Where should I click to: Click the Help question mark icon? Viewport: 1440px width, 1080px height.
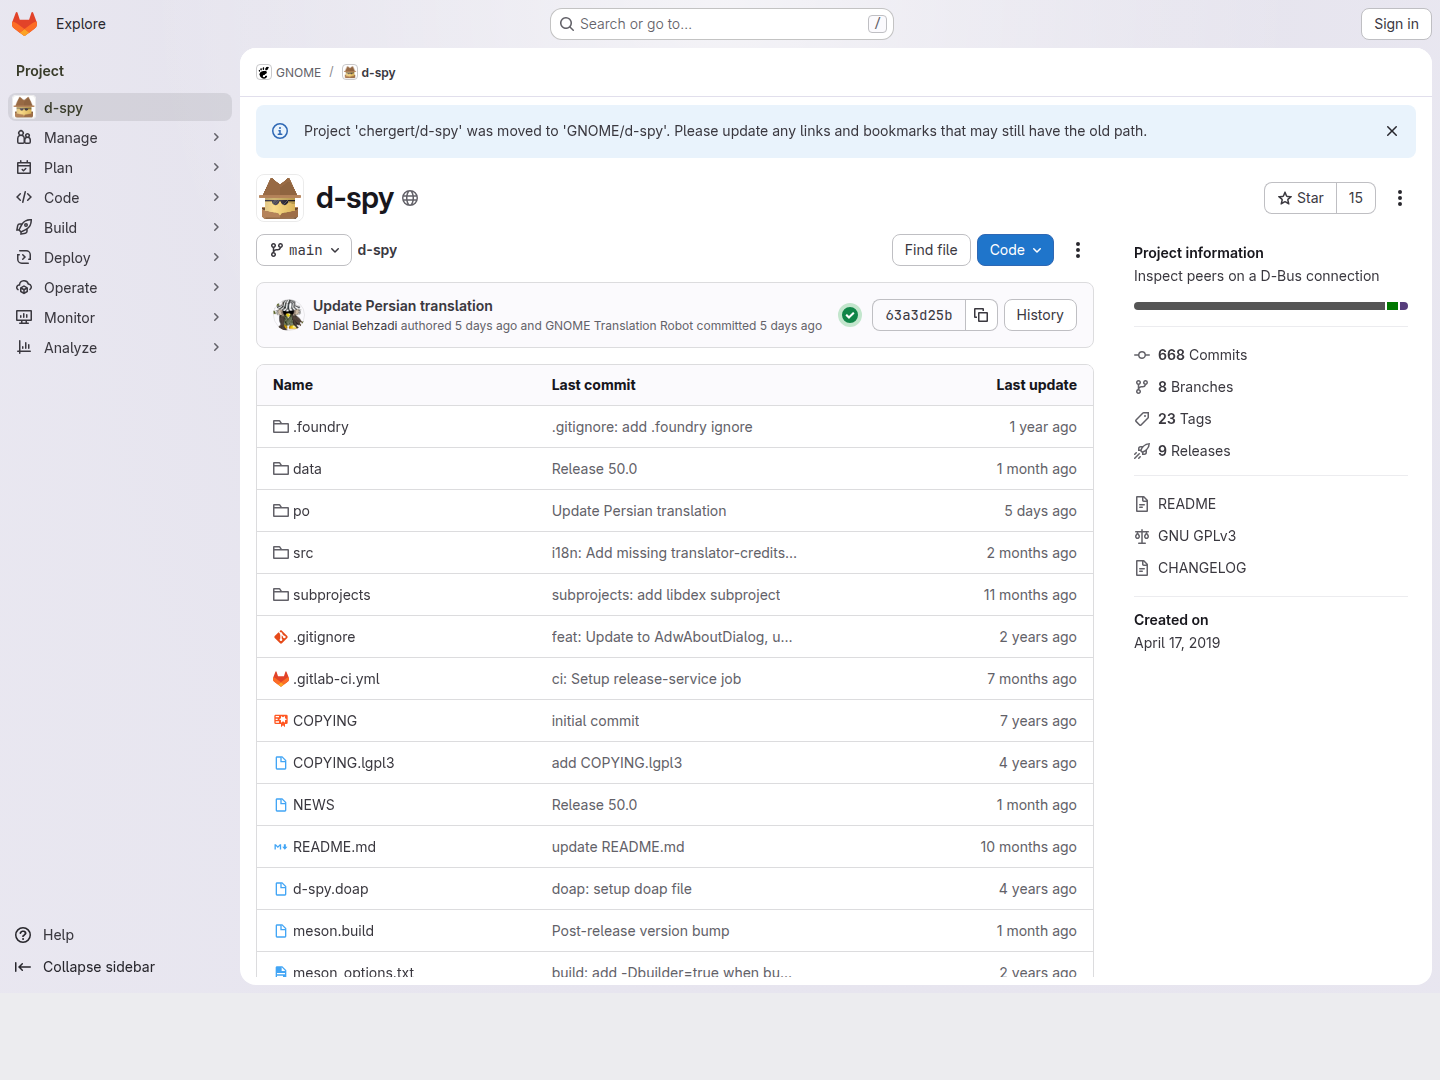(x=23, y=935)
